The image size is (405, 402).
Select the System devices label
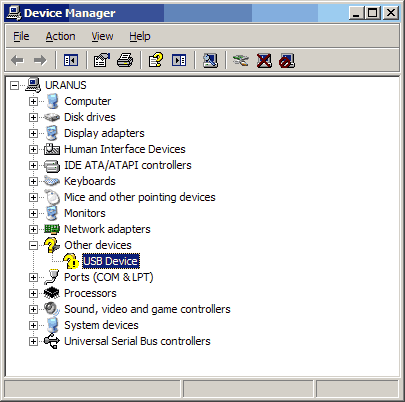tap(101, 325)
